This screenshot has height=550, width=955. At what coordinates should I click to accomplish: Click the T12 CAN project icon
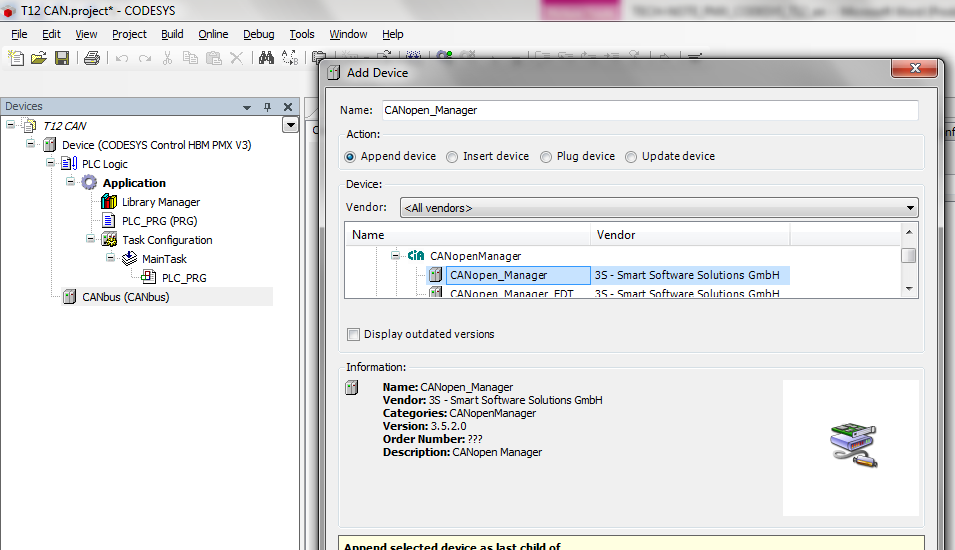pyautogui.click(x=30, y=126)
